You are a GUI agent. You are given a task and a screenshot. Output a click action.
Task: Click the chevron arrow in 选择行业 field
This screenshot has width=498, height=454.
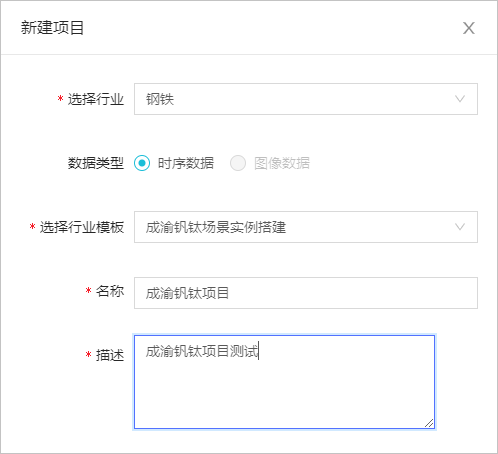(460, 99)
